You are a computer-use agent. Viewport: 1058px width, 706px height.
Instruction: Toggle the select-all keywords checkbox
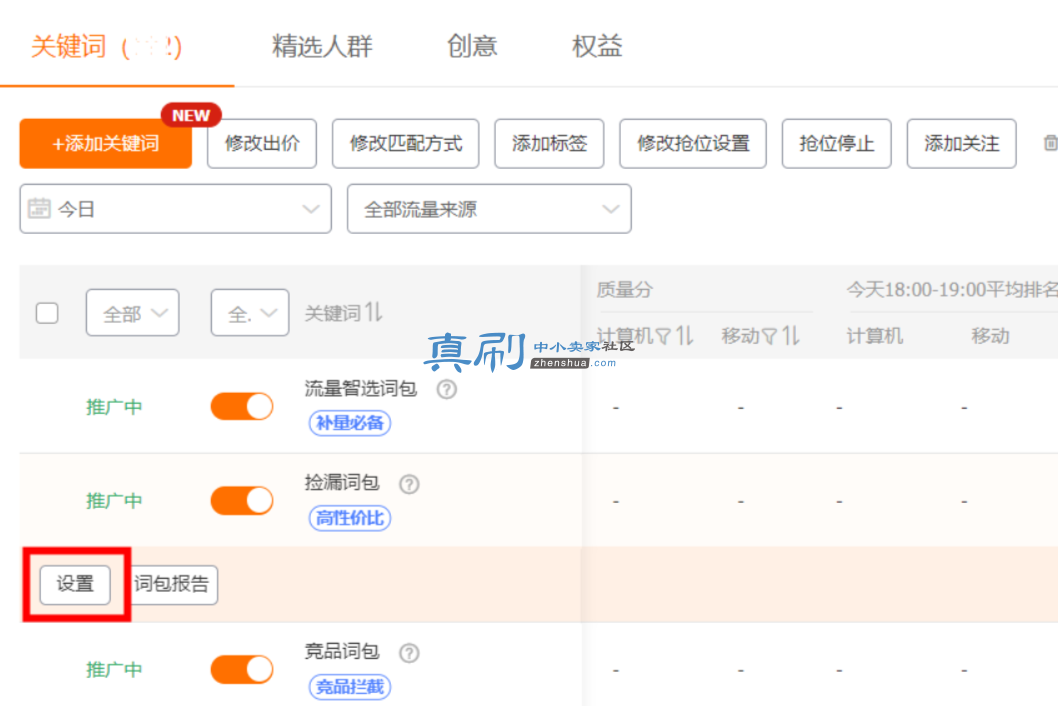[x=47, y=313]
